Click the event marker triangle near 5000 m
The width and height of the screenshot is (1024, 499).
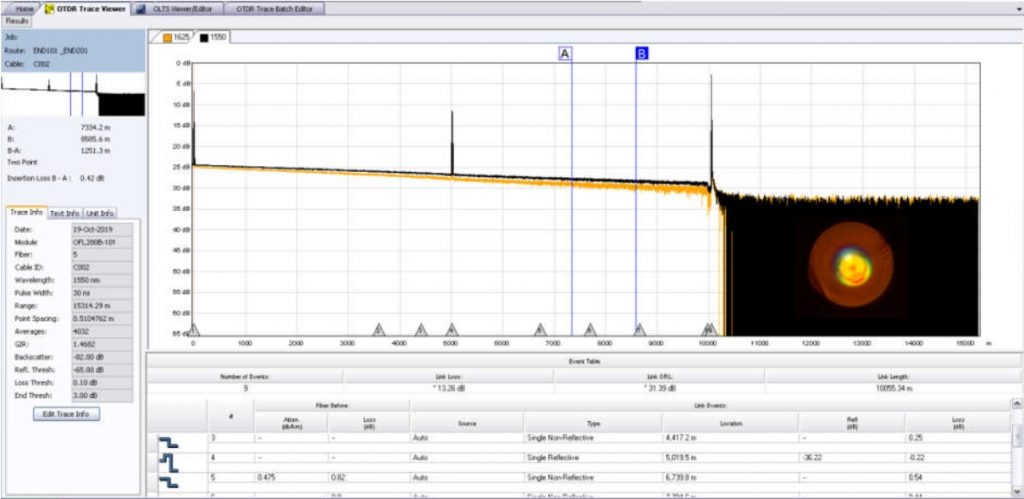pos(452,329)
